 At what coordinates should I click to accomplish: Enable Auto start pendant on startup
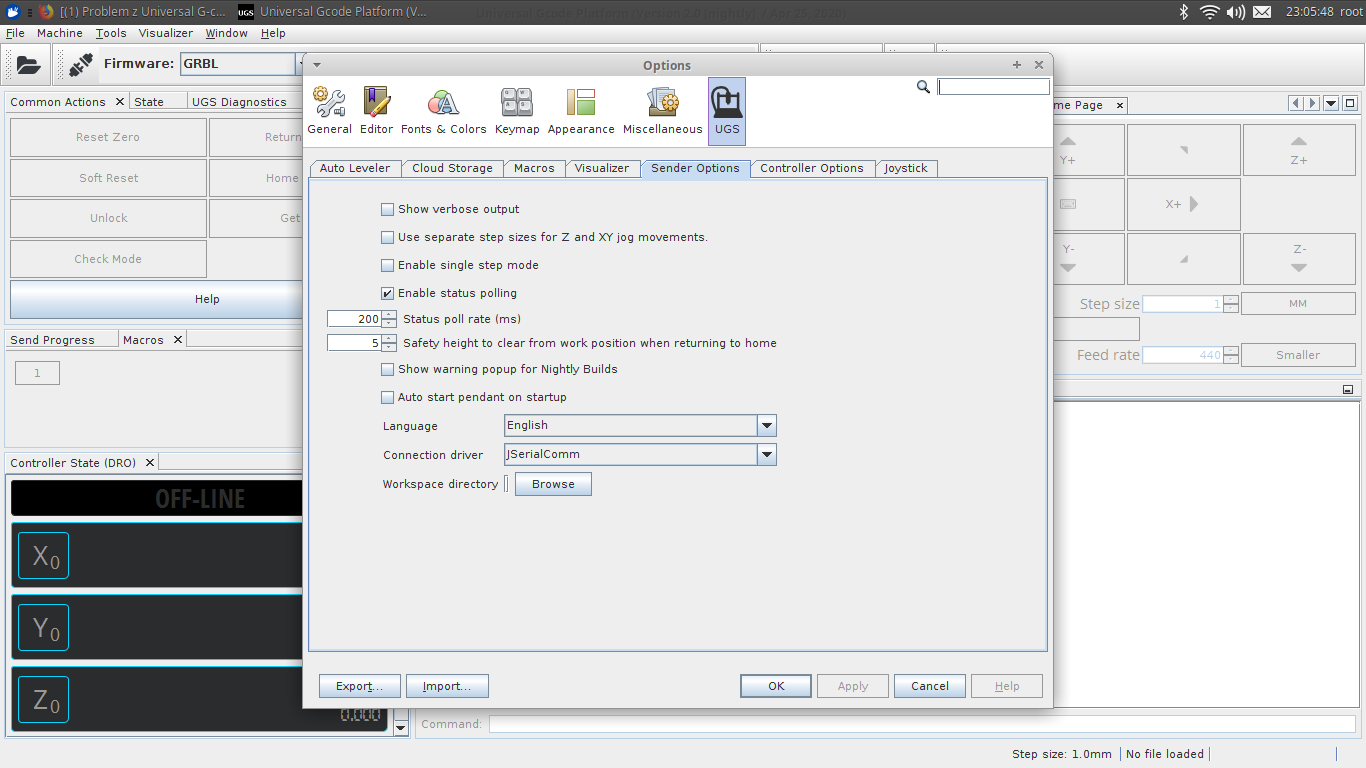(387, 397)
